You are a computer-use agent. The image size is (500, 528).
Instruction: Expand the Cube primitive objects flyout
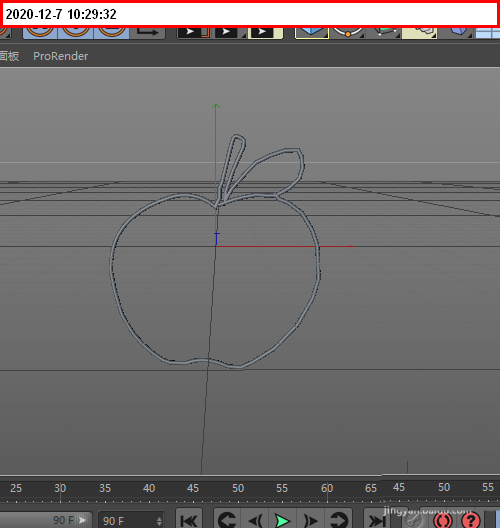click(312, 32)
